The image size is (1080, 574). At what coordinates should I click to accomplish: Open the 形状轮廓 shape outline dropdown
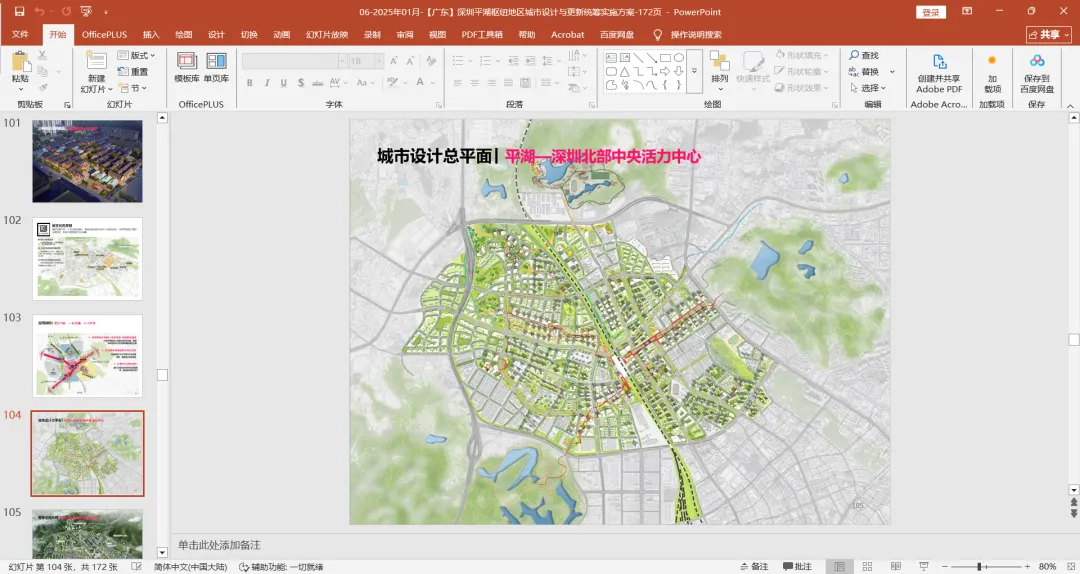click(x=802, y=72)
